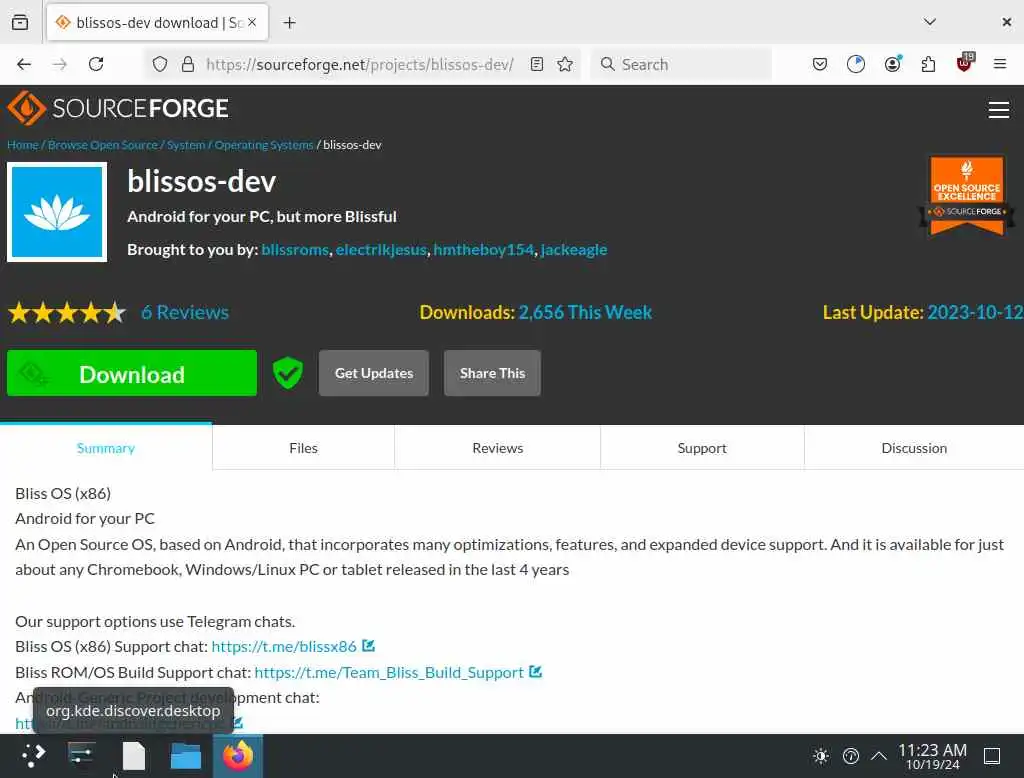1024x778 pixels.
Task: Click the SourceForge logo
Action: (x=118, y=108)
